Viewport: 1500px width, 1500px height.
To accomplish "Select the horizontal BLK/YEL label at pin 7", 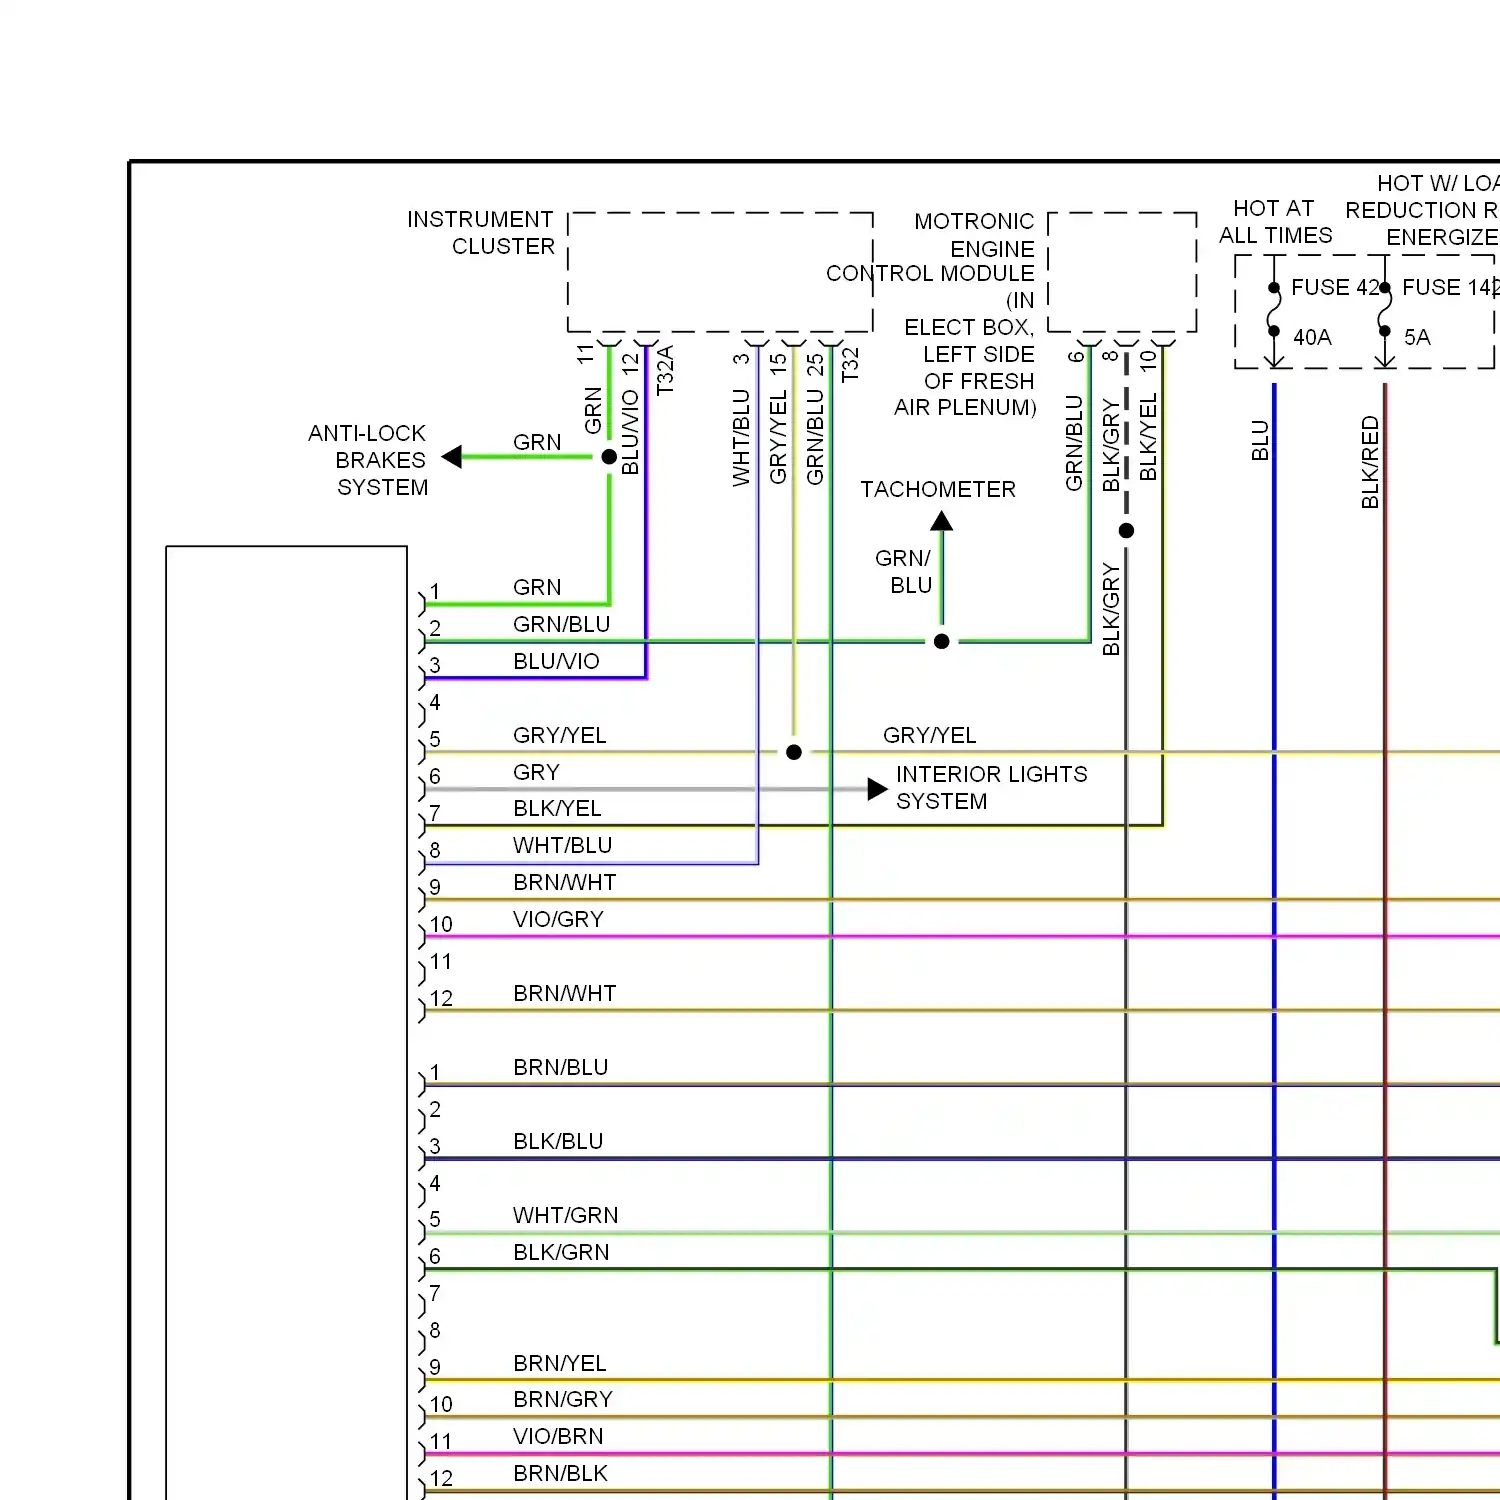I will click(557, 808).
